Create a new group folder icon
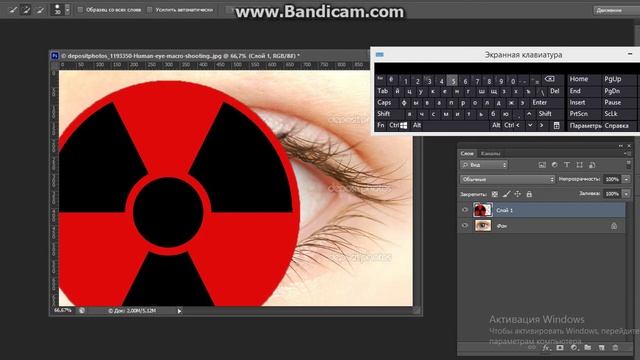The image size is (640, 360). (x=588, y=348)
